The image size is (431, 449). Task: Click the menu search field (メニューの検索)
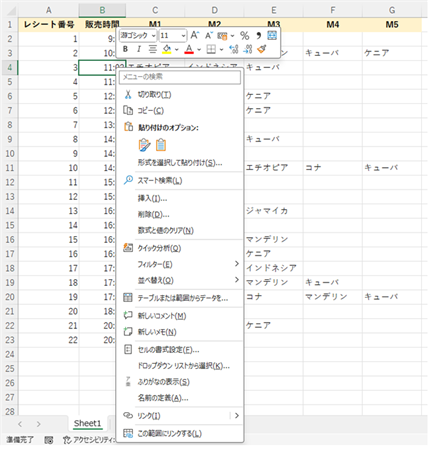pos(180,77)
